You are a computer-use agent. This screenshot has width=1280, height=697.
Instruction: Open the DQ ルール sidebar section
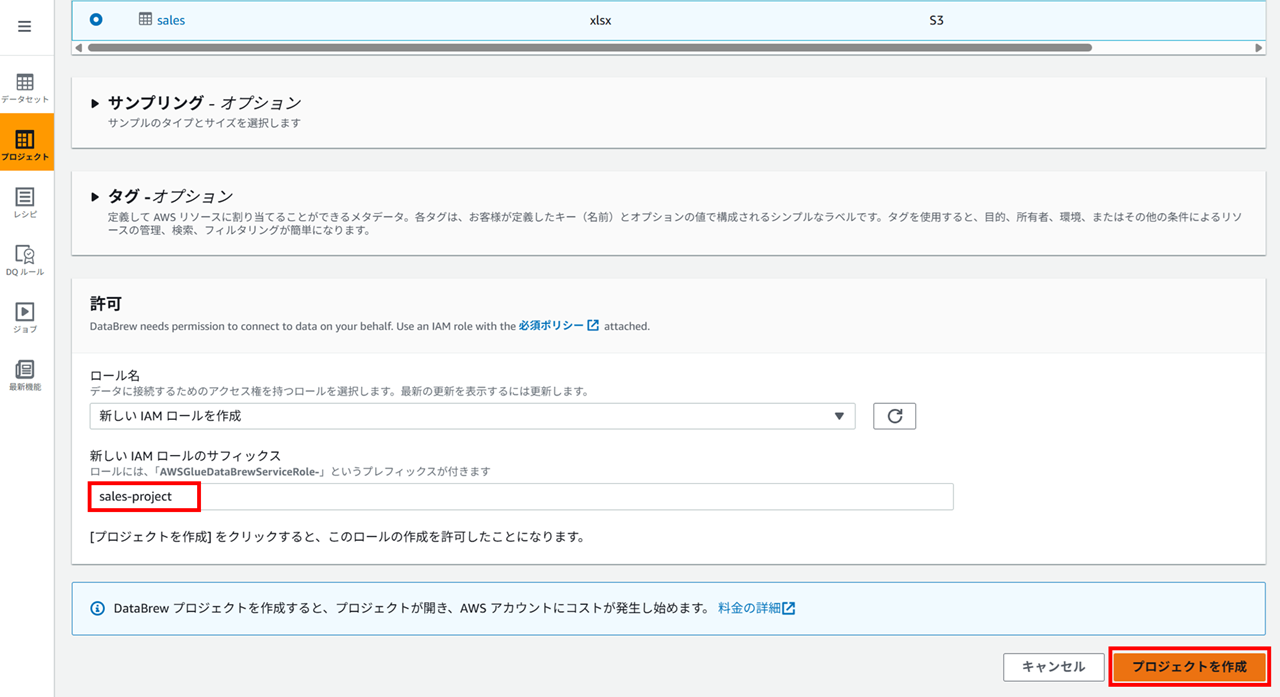point(25,260)
